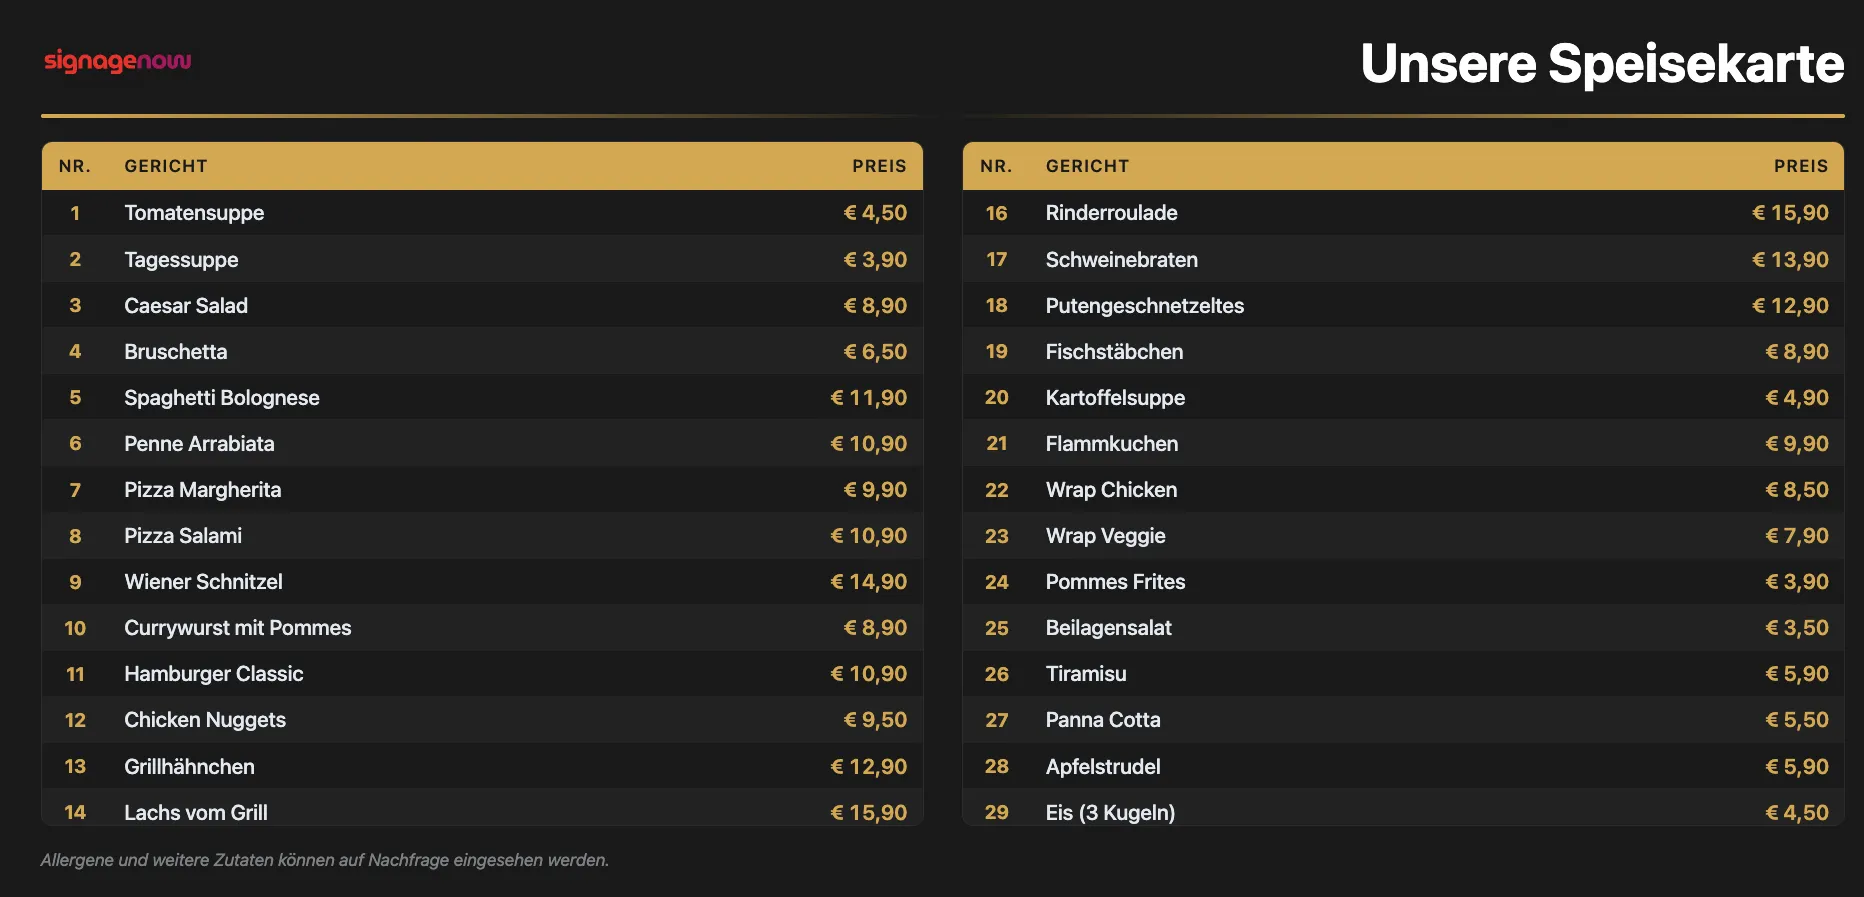
Task: Click the € 7,90 Wrap Veggie price
Action: pos(1797,536)
